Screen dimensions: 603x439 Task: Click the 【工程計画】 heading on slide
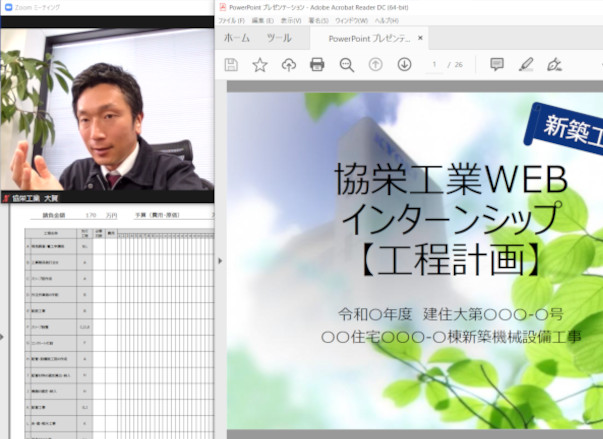pos(451,259)
